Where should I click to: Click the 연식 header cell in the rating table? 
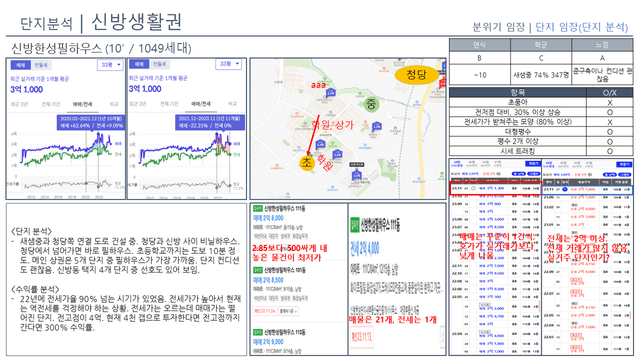480,45
